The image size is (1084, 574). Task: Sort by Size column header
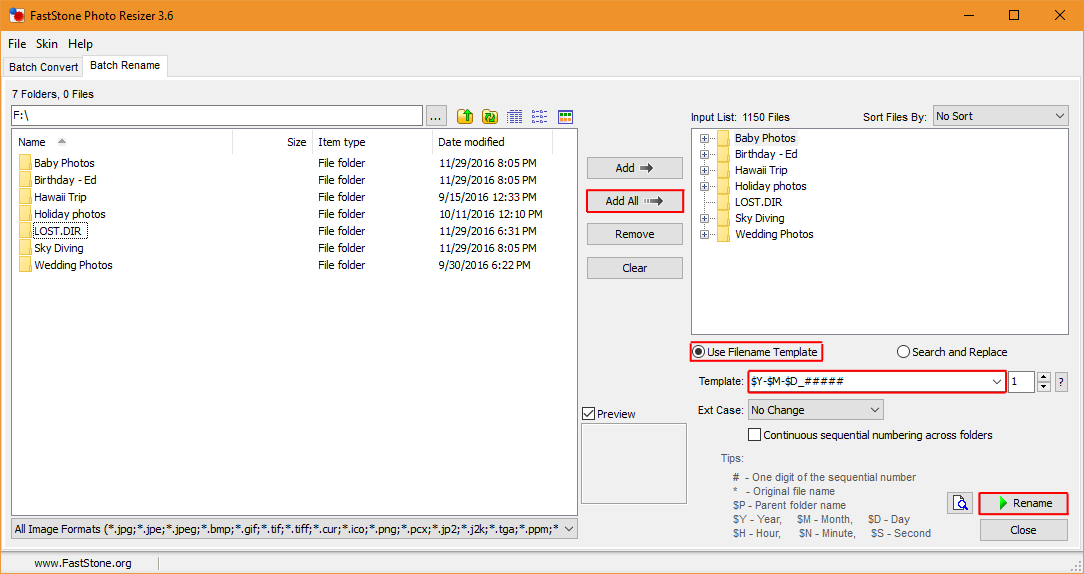click(273, 142)
